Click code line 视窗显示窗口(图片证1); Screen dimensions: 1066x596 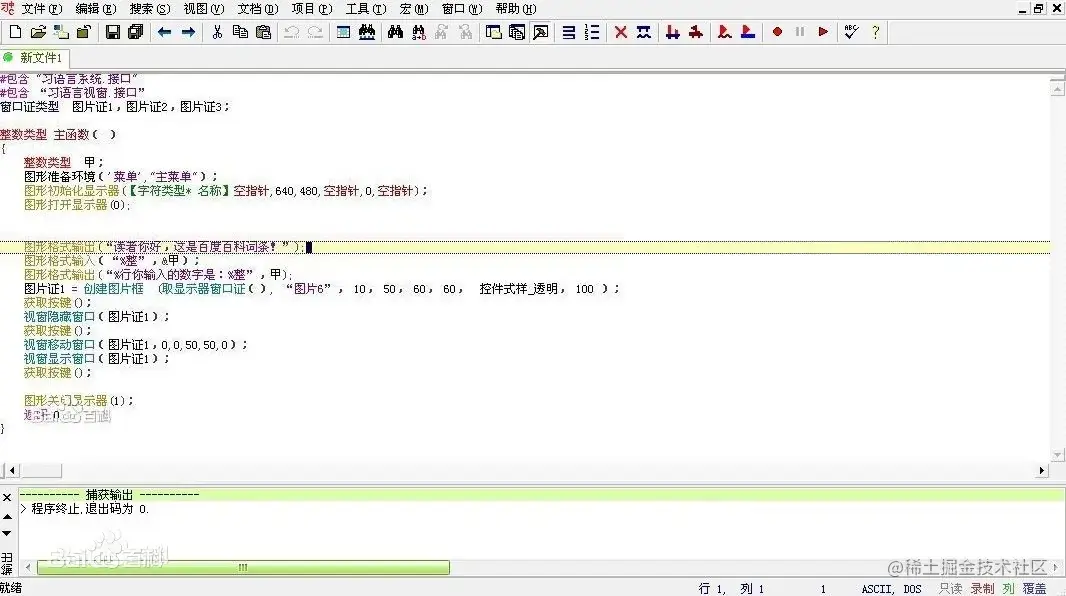pos(96,358)
